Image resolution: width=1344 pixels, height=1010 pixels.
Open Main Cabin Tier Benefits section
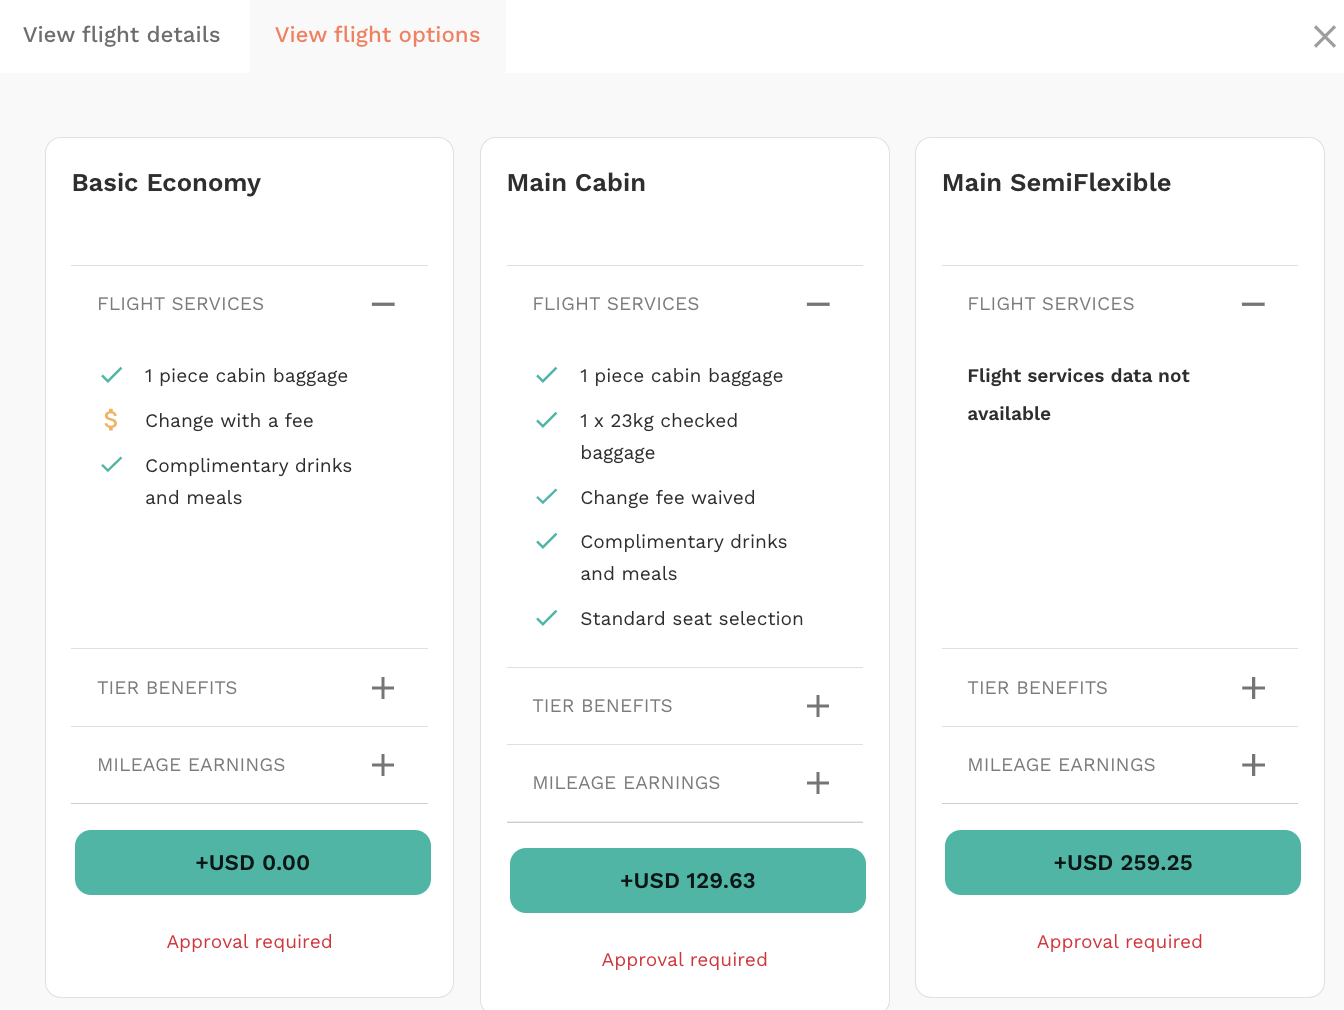[x=685, y=706]
